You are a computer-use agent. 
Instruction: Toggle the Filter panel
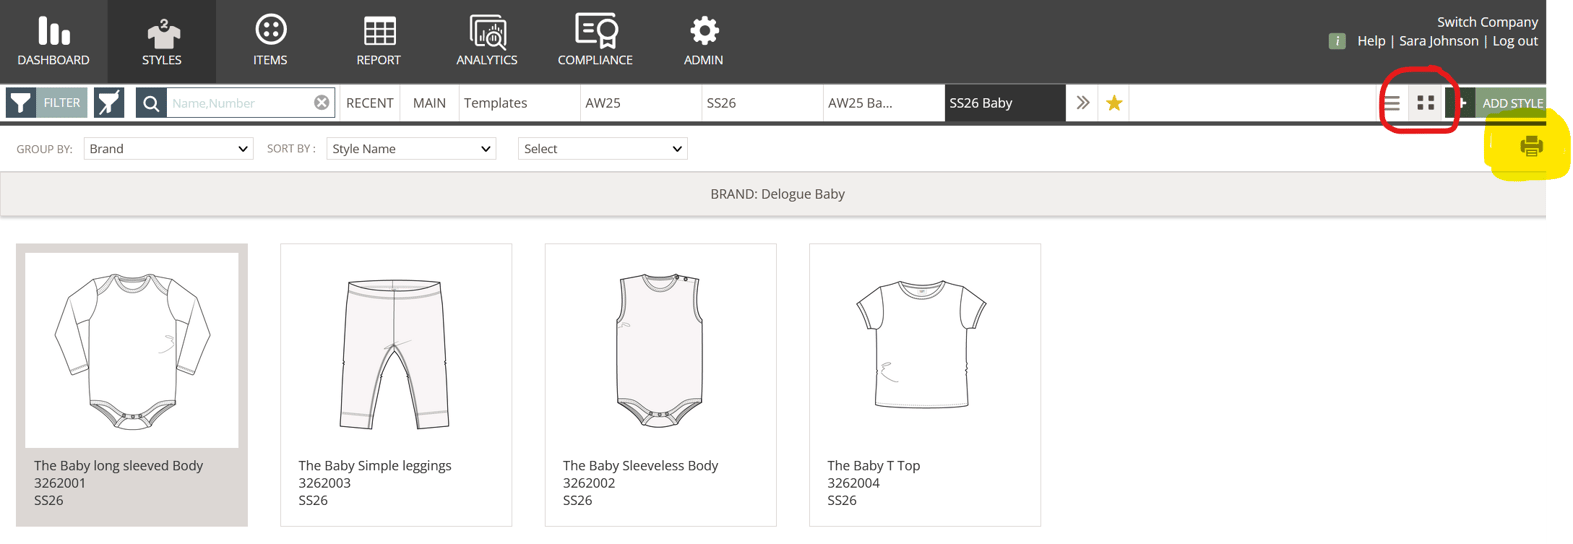click(x=46, y=103)
